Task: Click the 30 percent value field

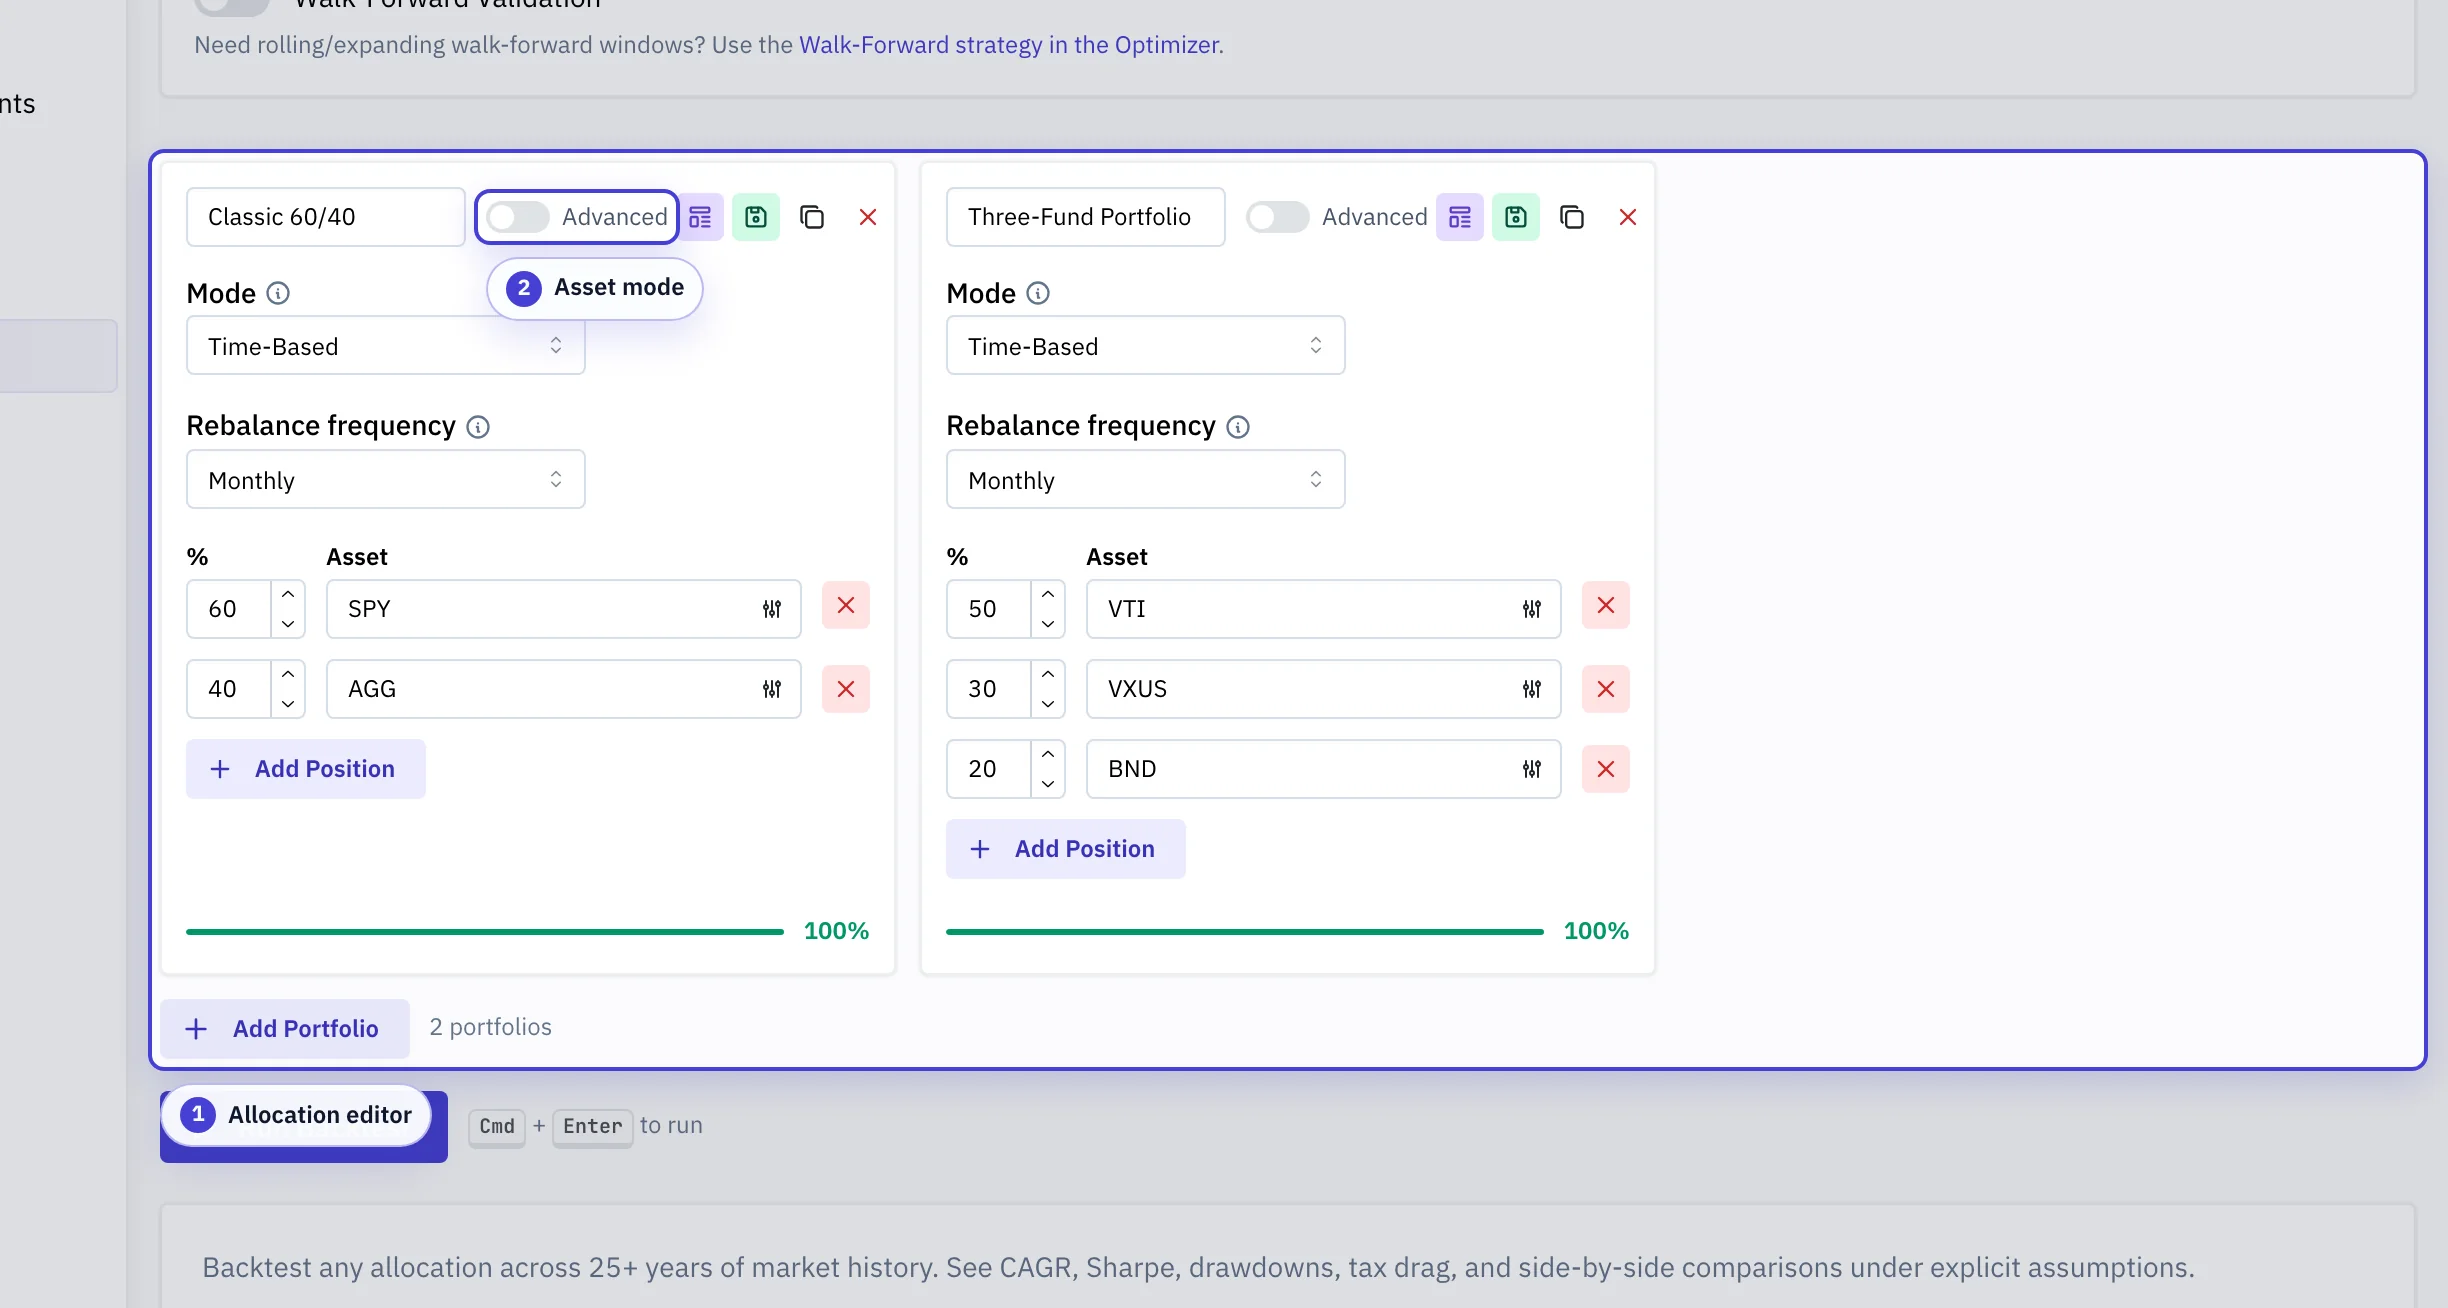Action: pos(989,689)
